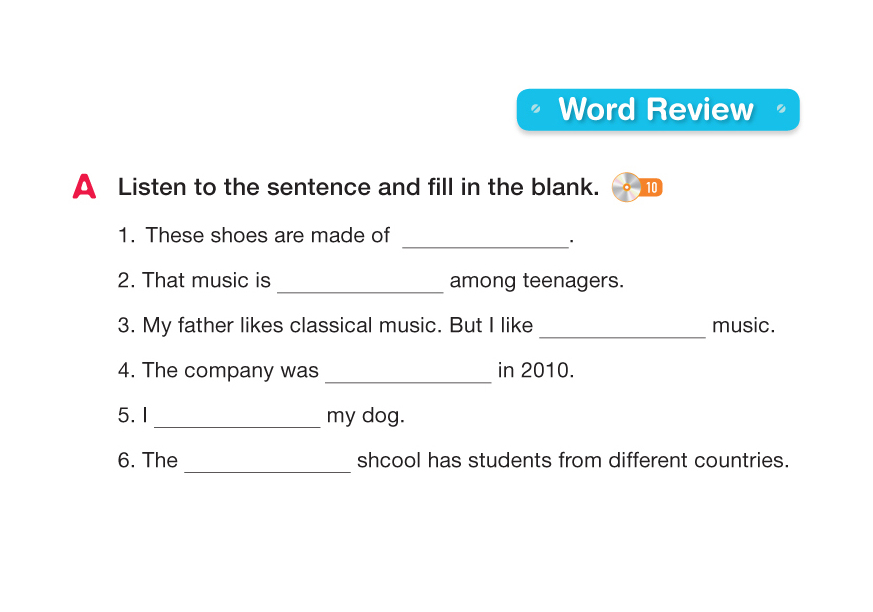
Task: Click the left dot on Word Review banner
Action: [536, 109]
